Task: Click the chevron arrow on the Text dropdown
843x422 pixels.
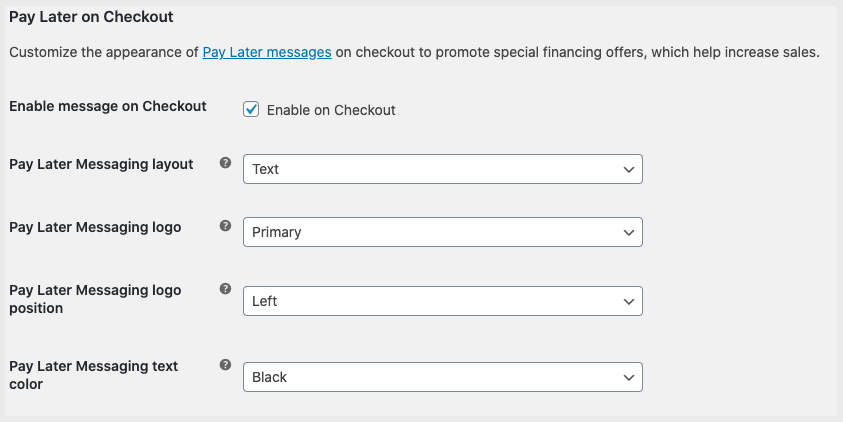Action: (629, 169)
